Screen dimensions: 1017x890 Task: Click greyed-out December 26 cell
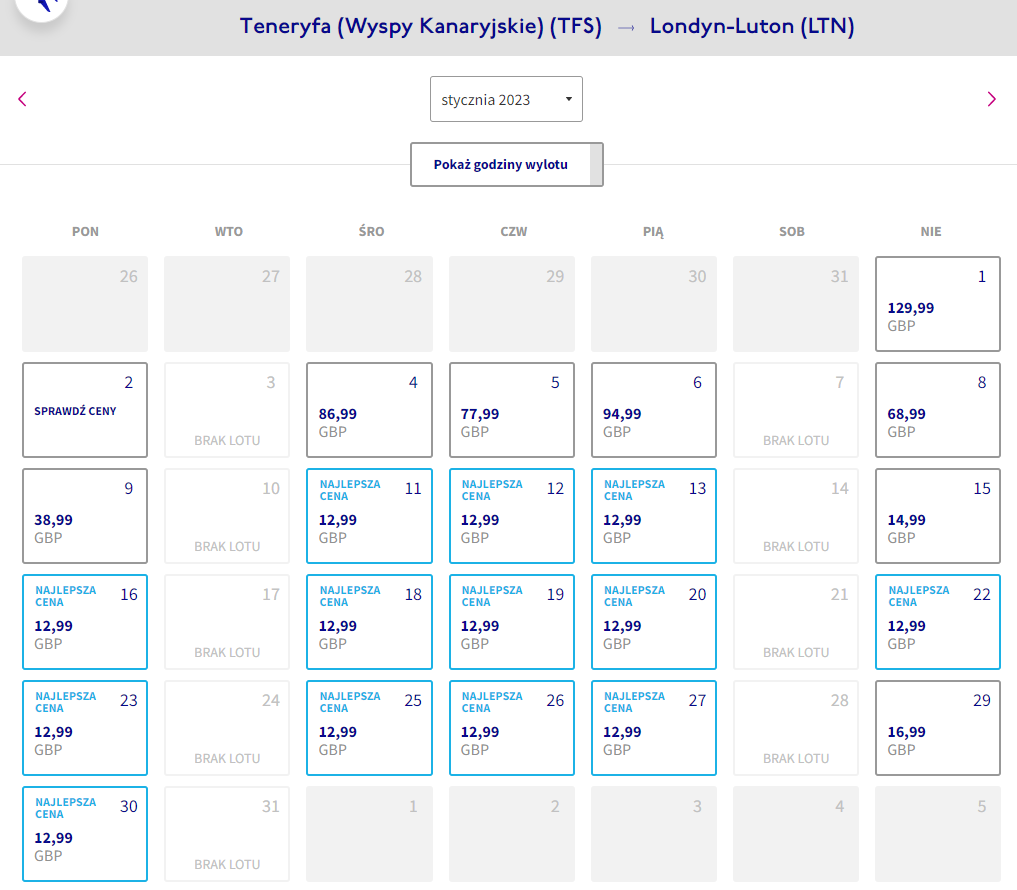[x=85, y=304]
